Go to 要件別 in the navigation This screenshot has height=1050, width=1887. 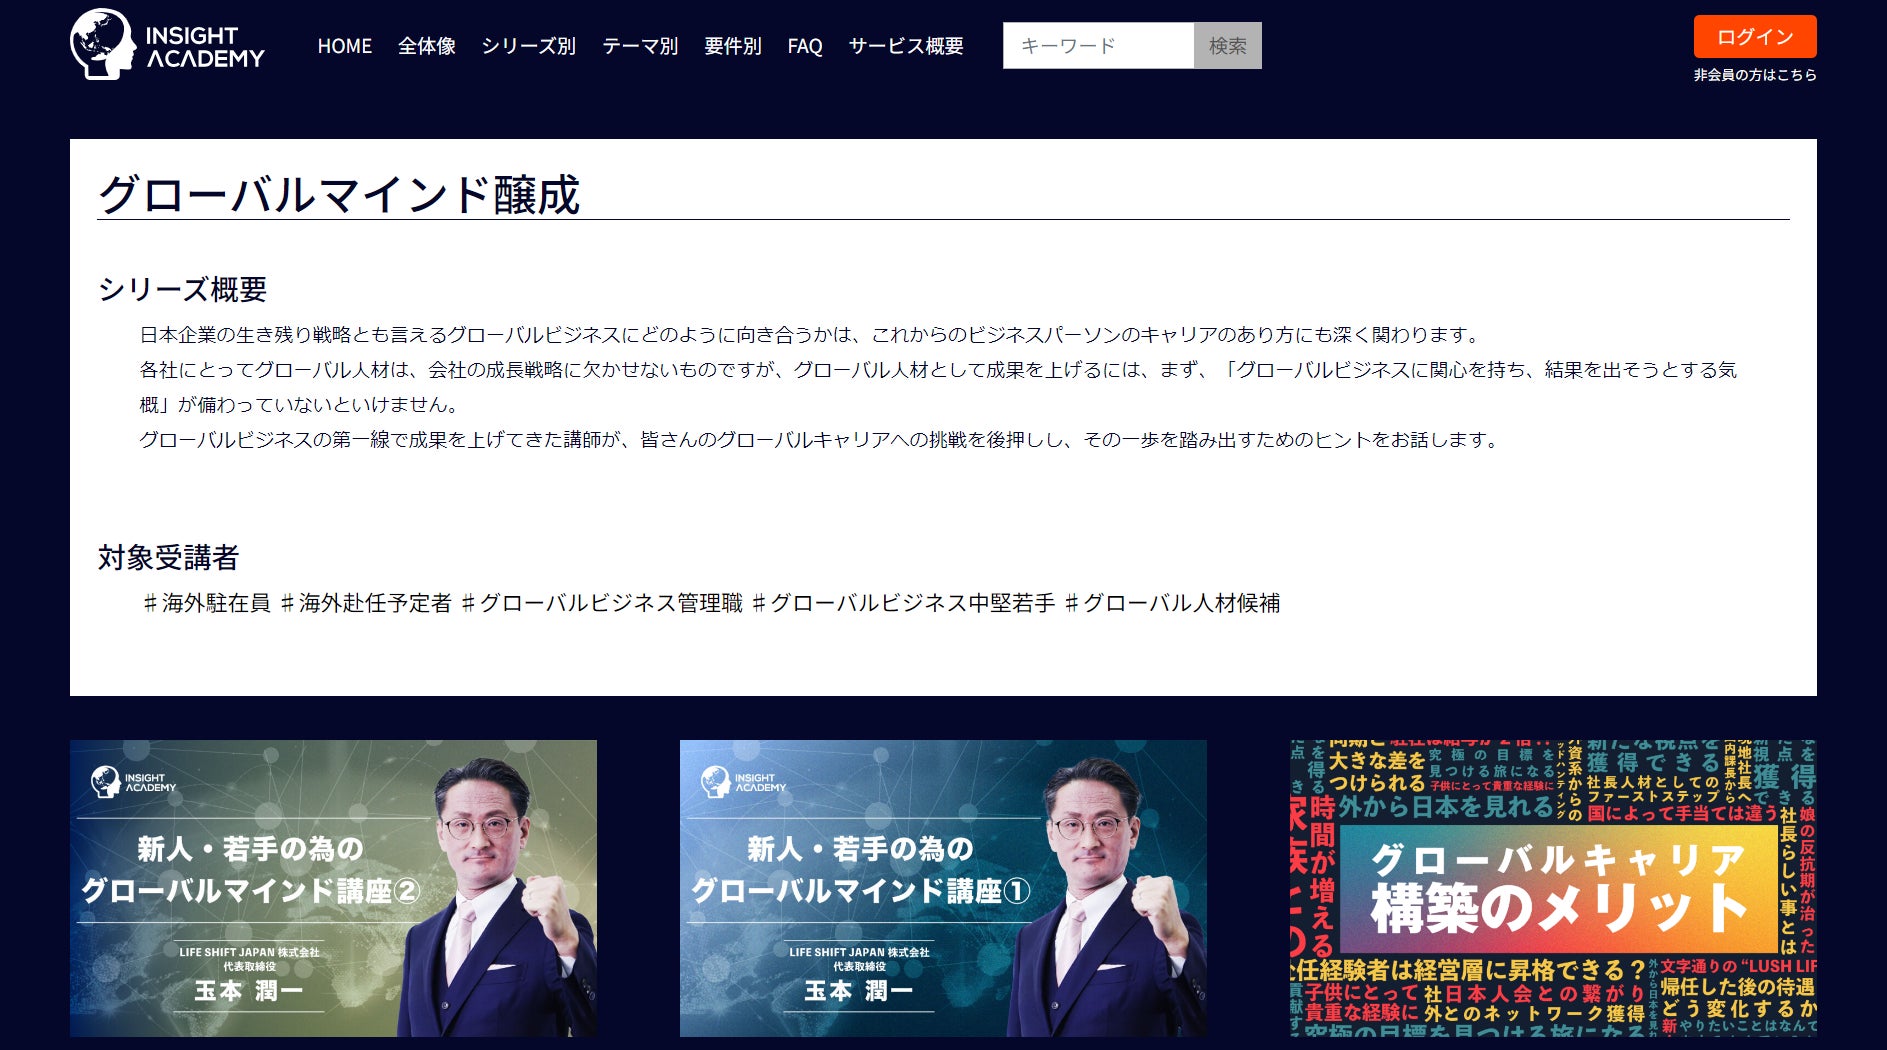tap(733, 46)
